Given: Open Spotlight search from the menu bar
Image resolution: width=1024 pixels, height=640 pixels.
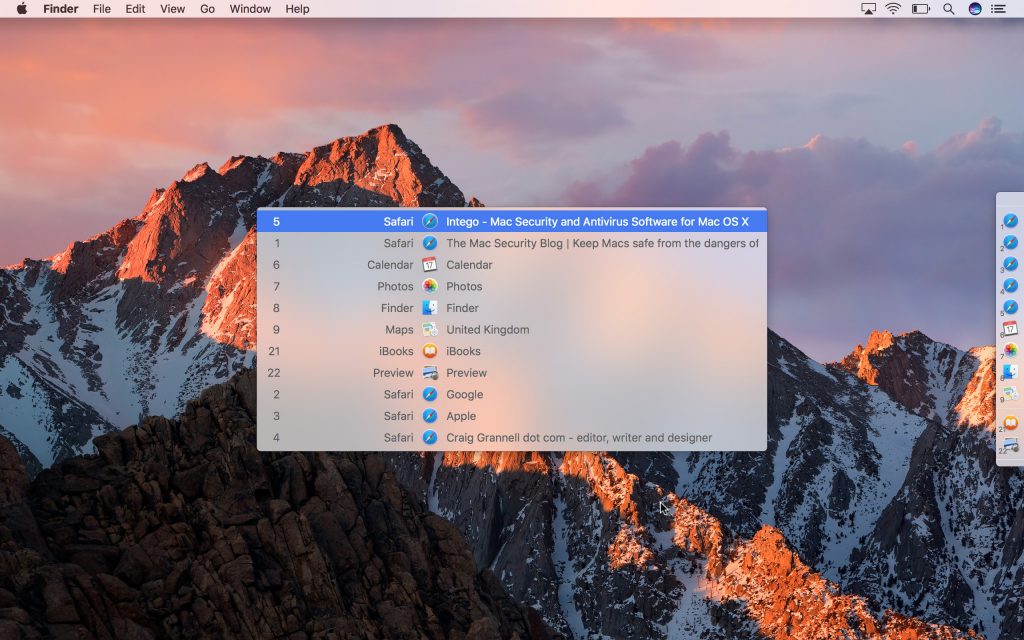Looking at the screenshot, I should pyautogui.click(x=948, y=9).
